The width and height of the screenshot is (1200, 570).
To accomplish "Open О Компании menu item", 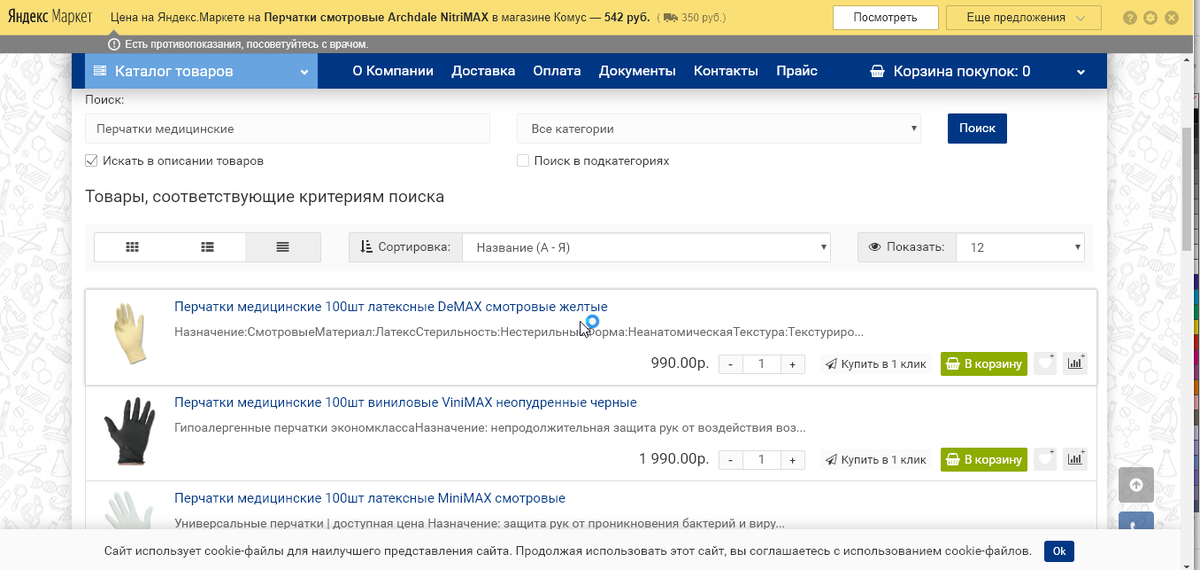I will point(393,71).
